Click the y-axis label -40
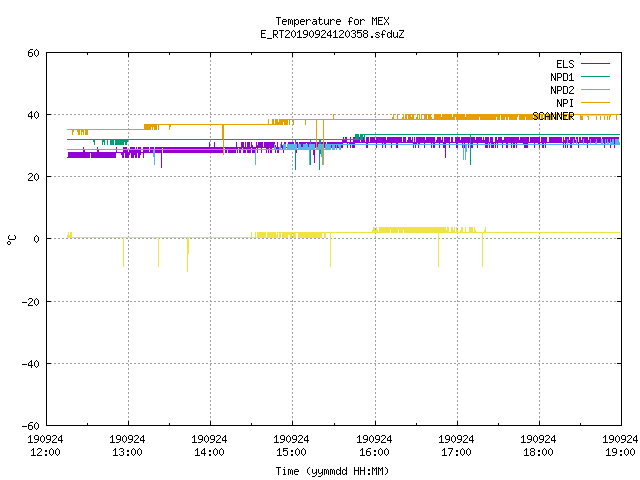This screenshot has height=480, width=640. 31,364
